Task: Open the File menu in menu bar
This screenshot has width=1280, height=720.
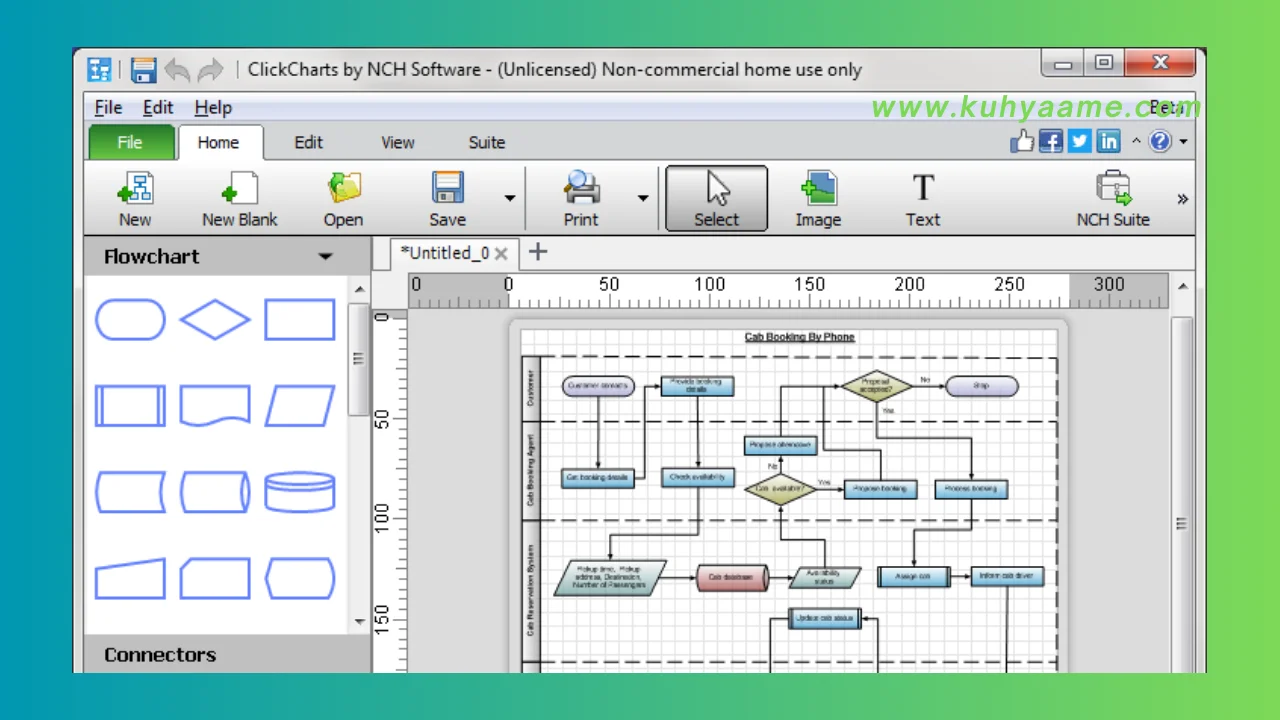Action: (x=108, y=107)
